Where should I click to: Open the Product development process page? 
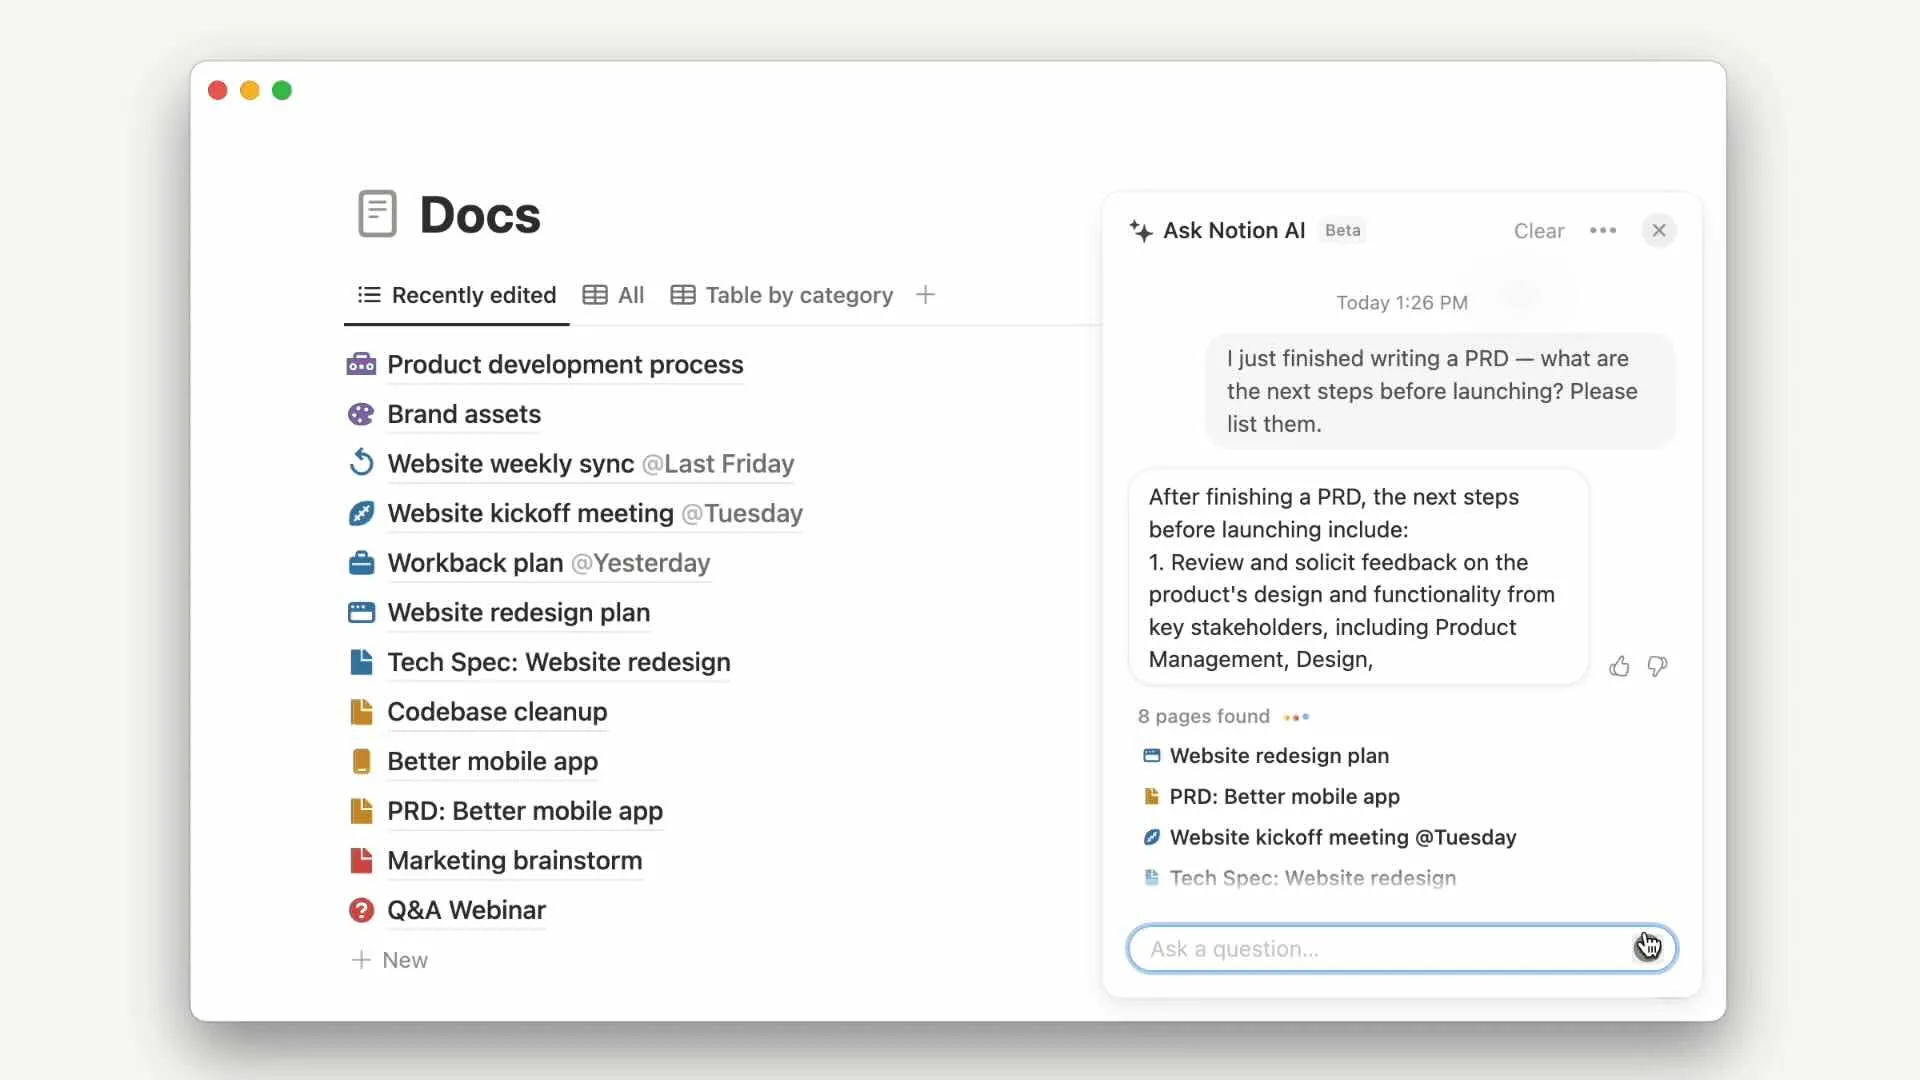[x=565, y=364]
